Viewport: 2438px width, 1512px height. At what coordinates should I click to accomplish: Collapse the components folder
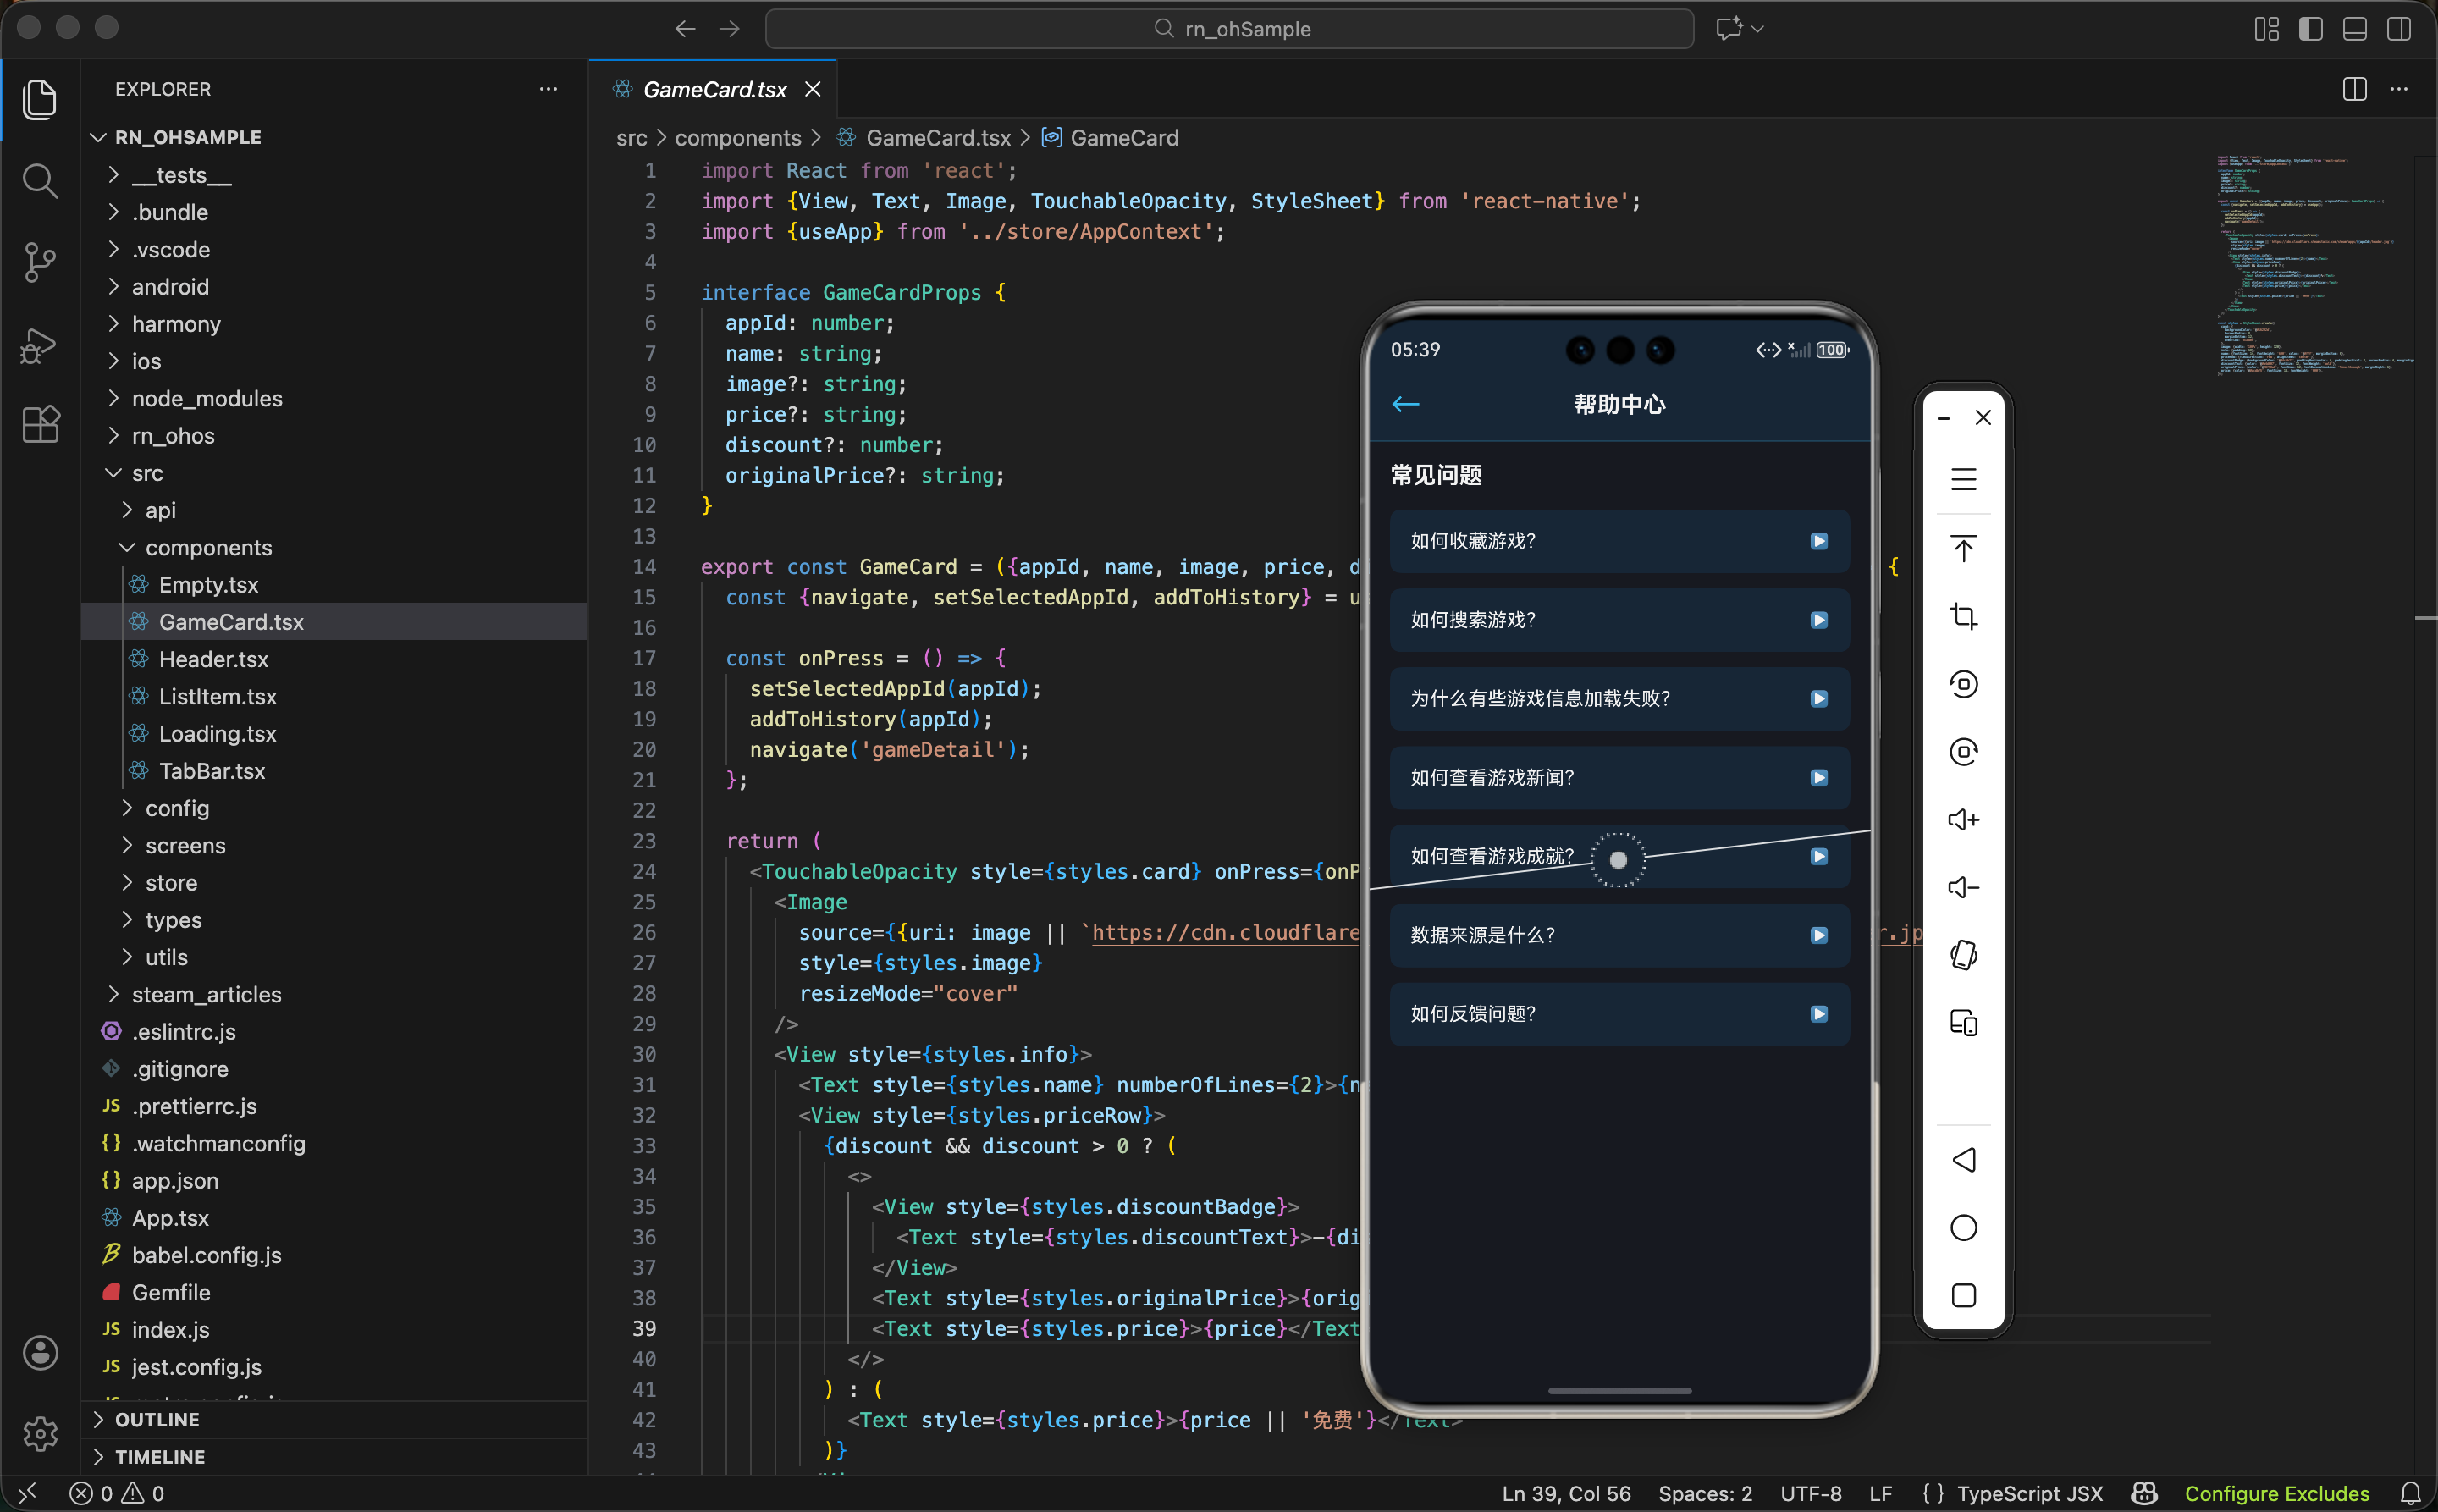point(208,547)
